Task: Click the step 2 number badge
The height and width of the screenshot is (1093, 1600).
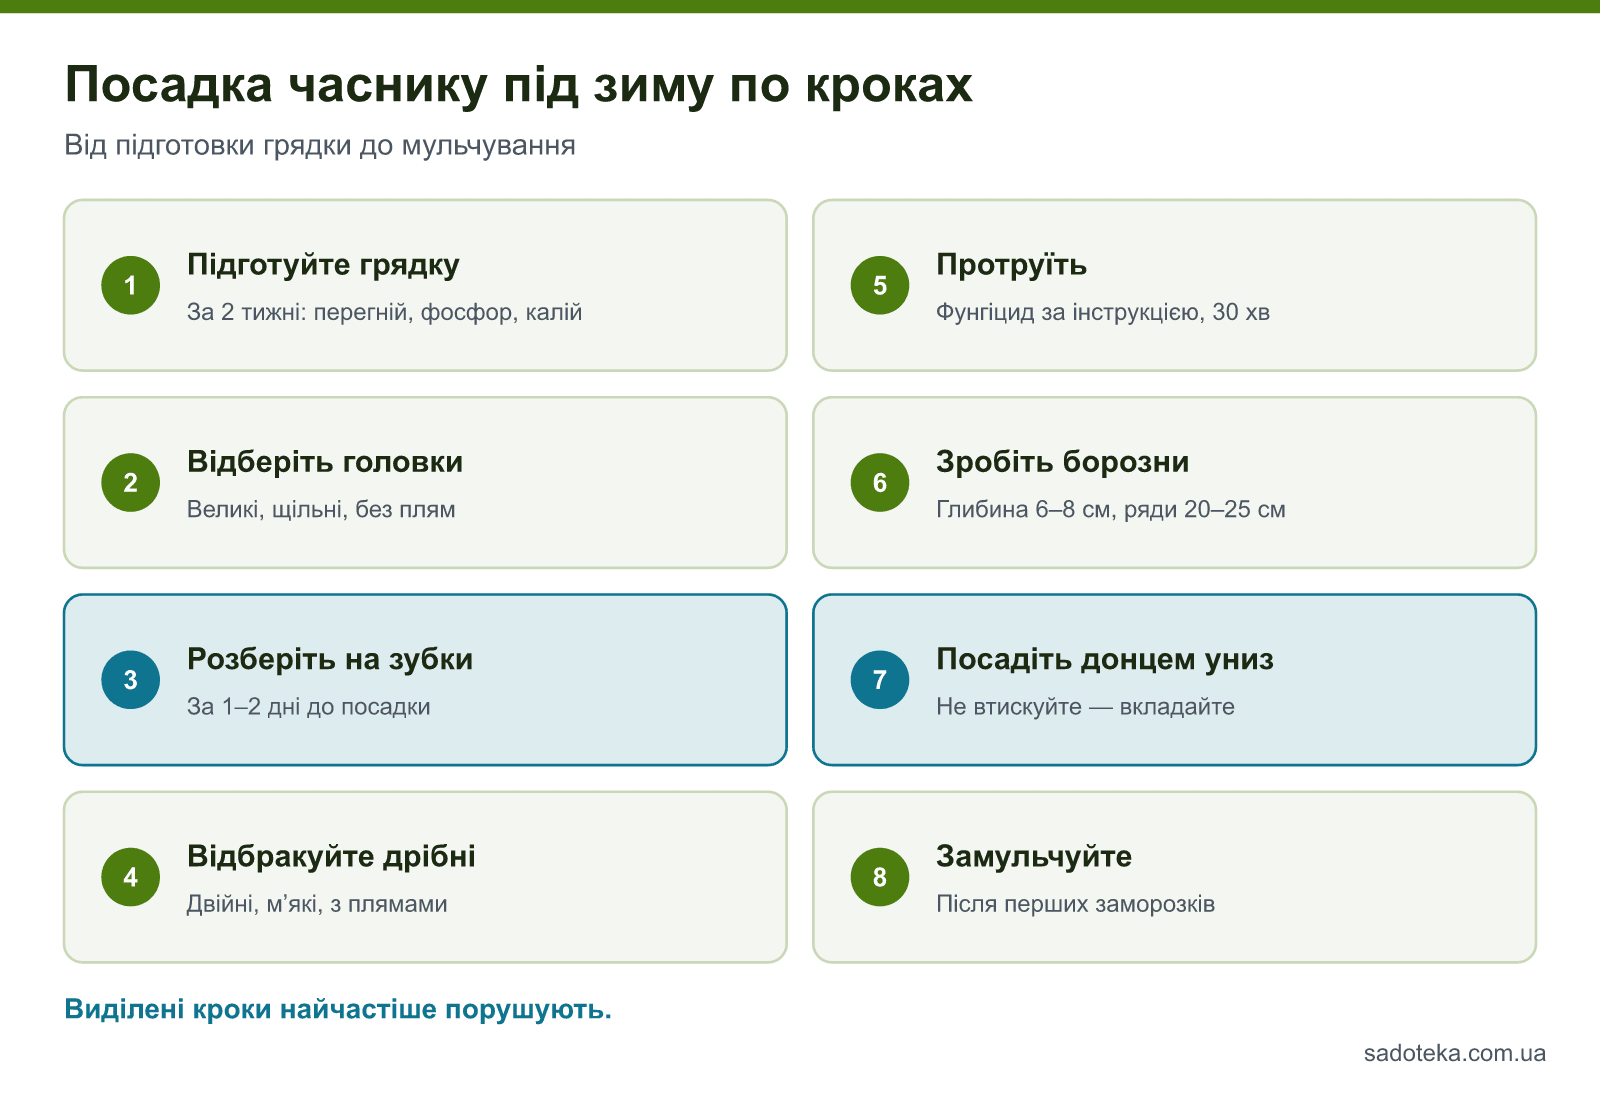Action: pos(130,482)
